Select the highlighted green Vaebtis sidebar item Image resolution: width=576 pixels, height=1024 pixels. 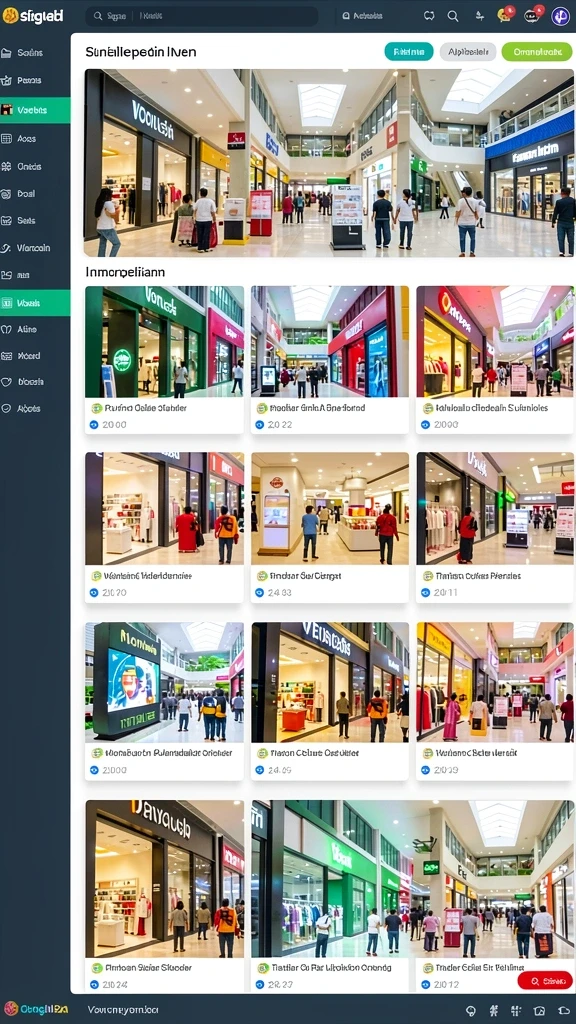(x=35, y=110)
